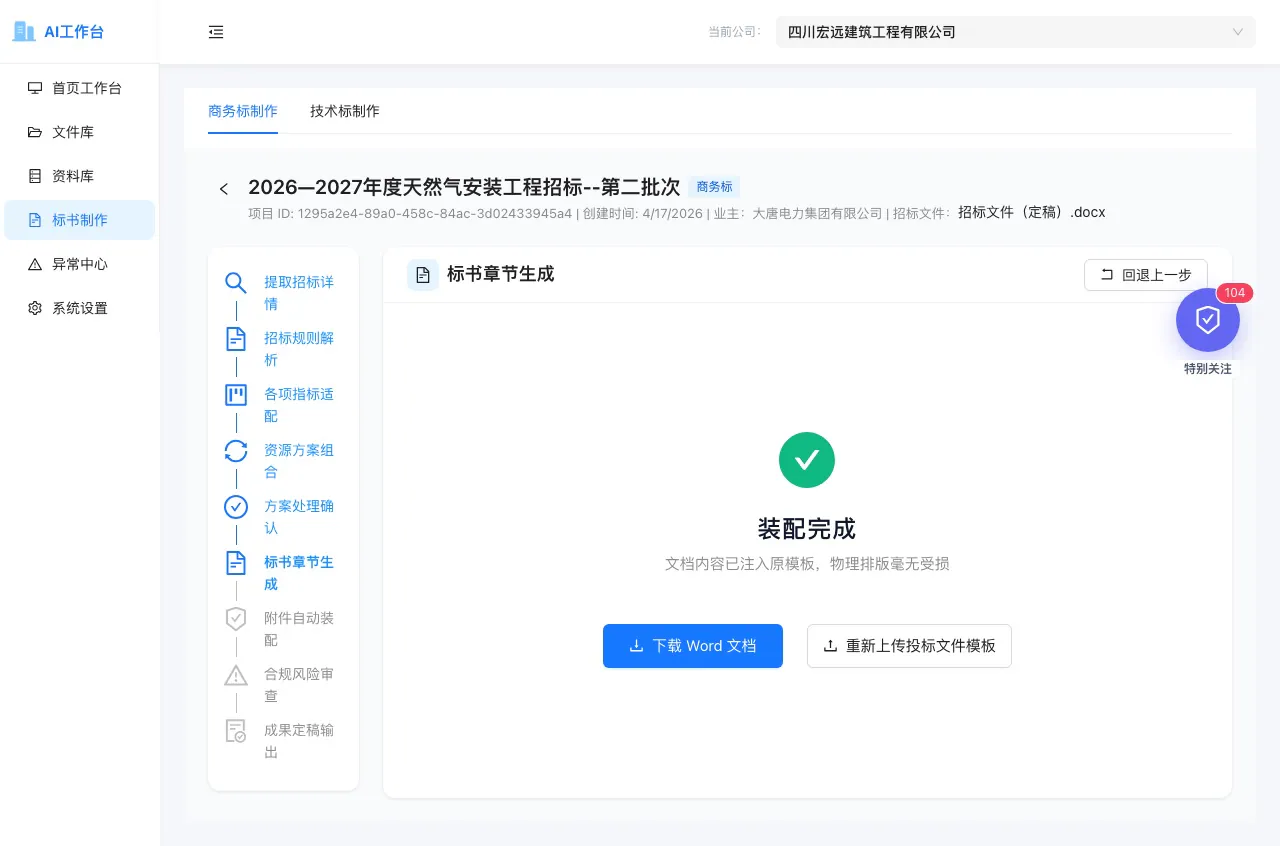Click the 特别关注 label text
This screenshot has width=1280, height=846.
(x=1208, y=369)
